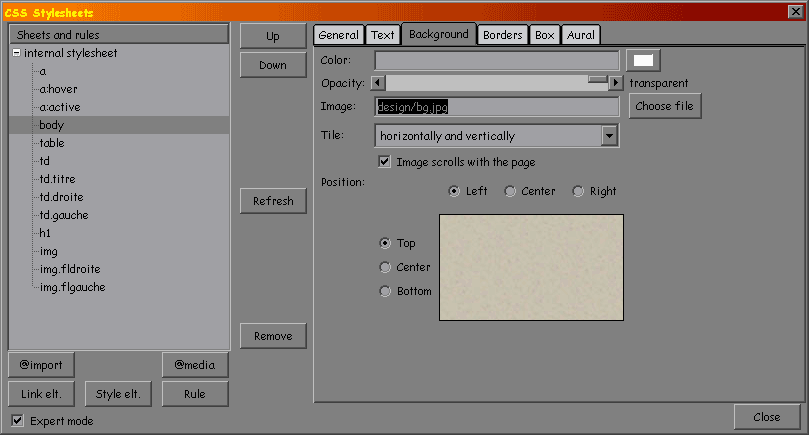The width and height of the screenshot is (809, 435).
Task: Click the opacity slider right arrow
Action: point(615,83)
